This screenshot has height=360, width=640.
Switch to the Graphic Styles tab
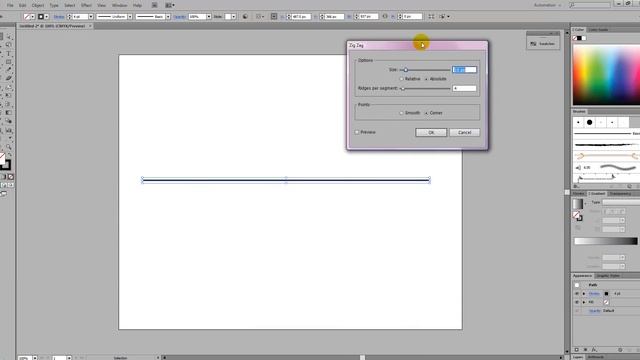click(609, 276)
